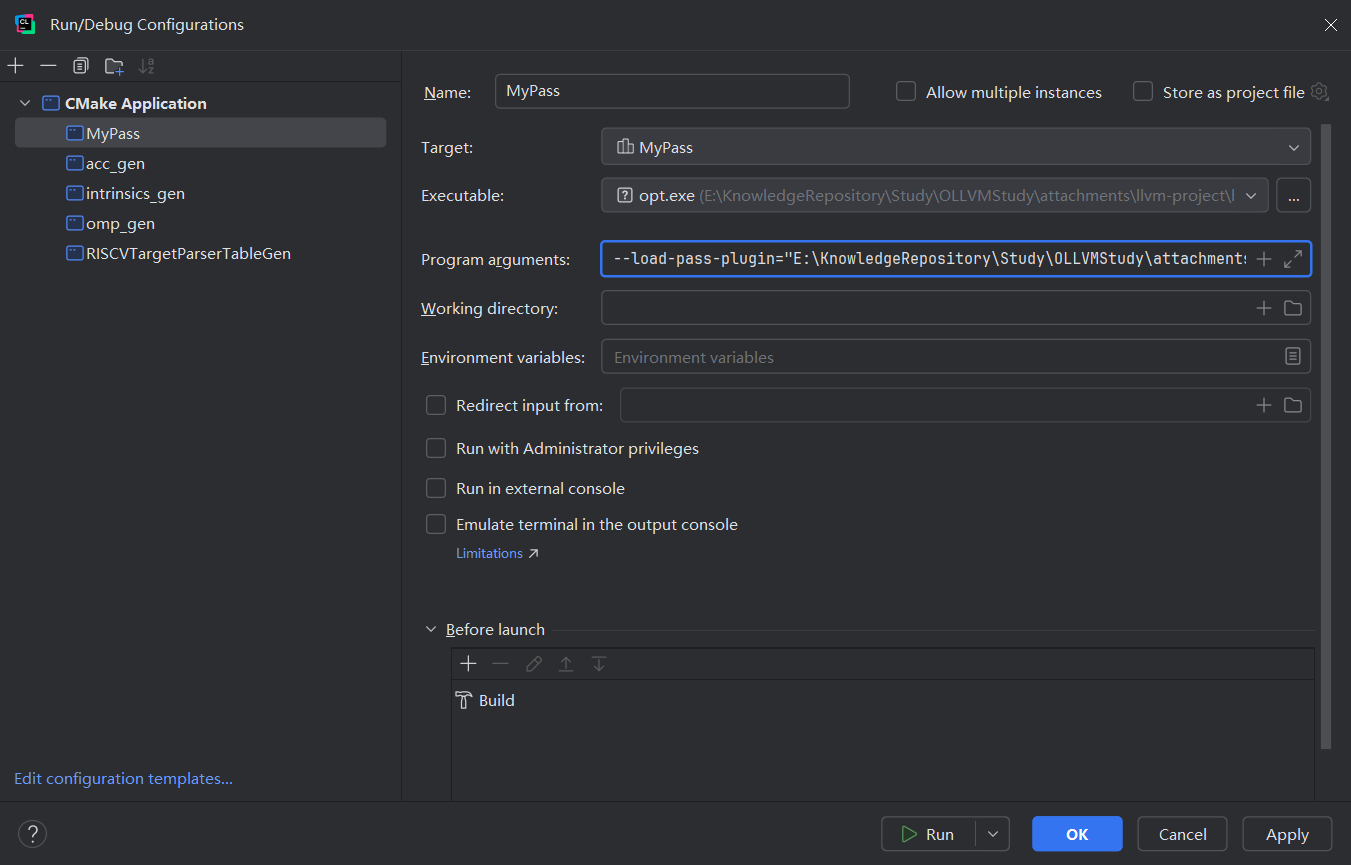This screenshot has height=865, width=1351.
Task: Open Environment variables editor icon
Action: (x=1293, y=357)
